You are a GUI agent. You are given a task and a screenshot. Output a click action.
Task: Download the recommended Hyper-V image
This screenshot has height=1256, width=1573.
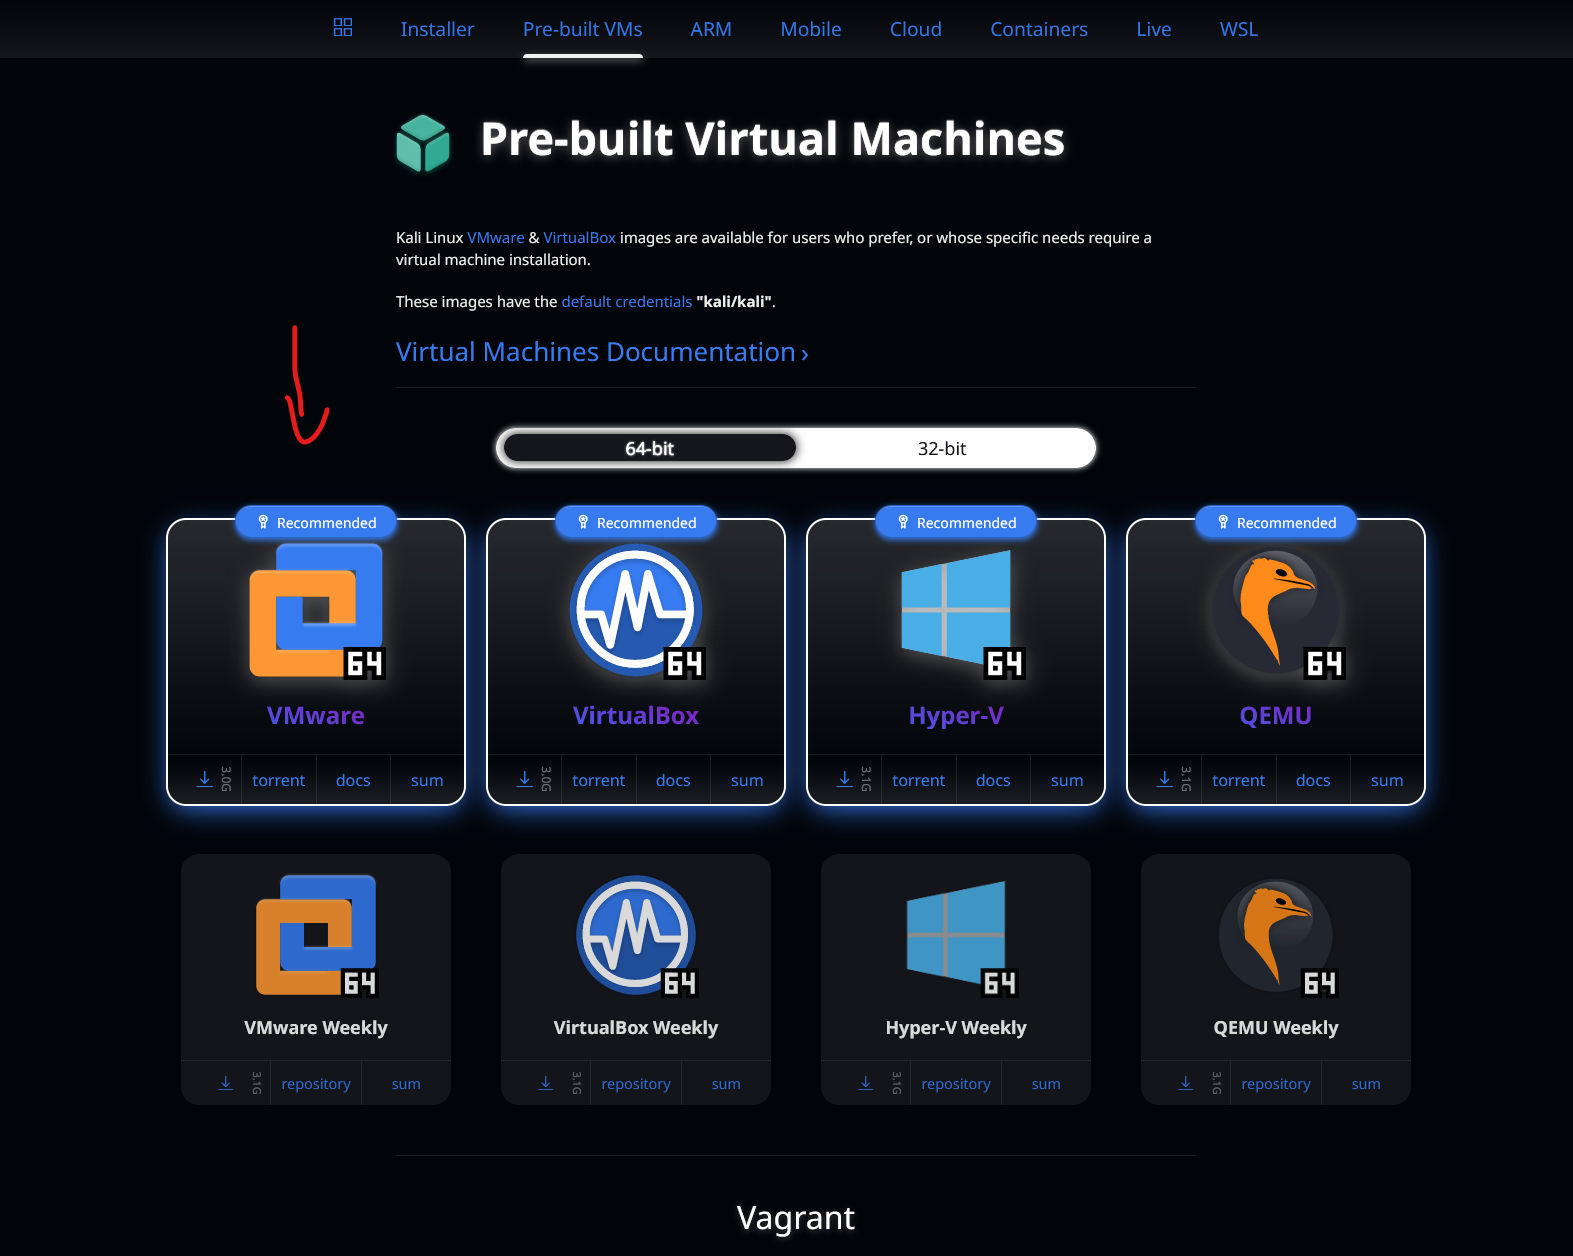pyautogui.click(x=844, y=779)
